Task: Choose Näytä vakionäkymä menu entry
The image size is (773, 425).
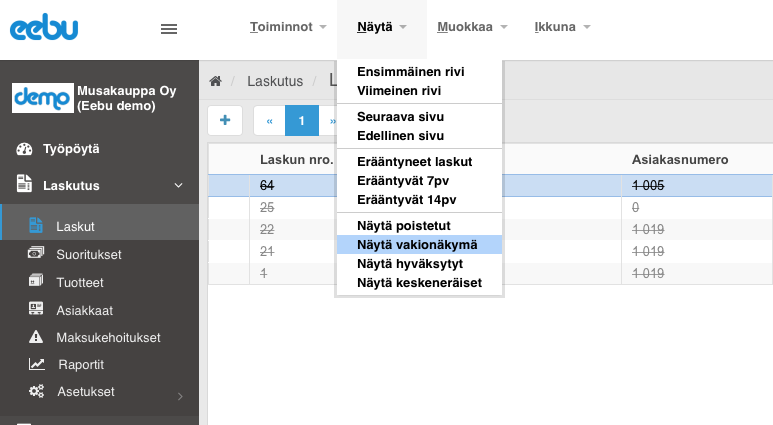Action: 417,245
